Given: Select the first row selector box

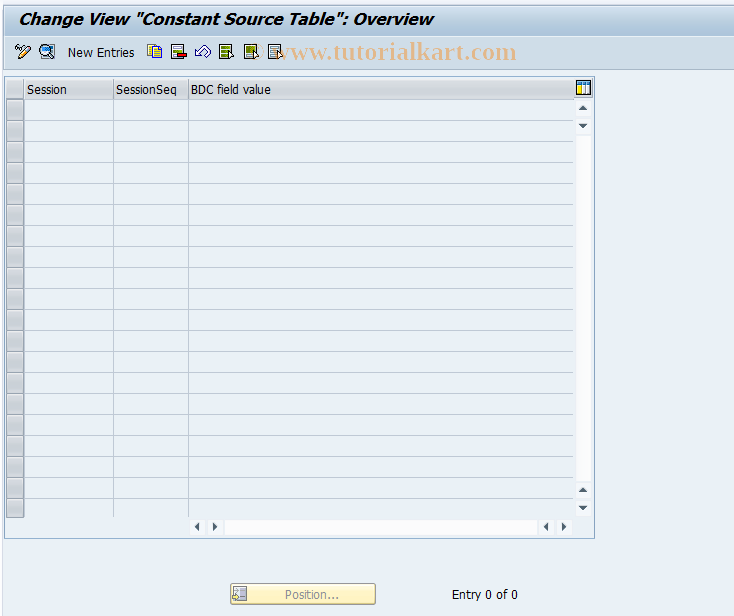Looking at the screenshot, I should [x=15, y=110].
